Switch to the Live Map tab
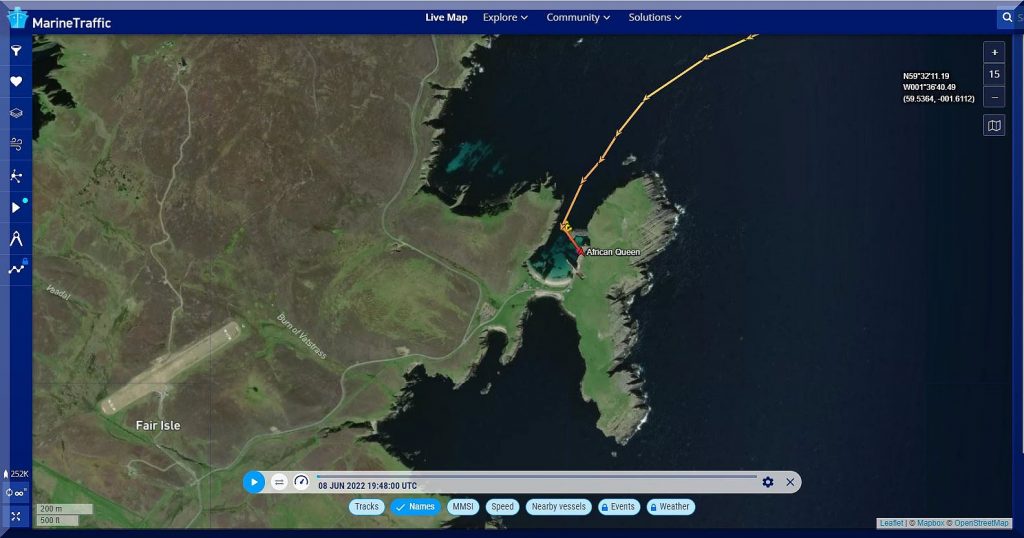The image size is (1024, 538). pyautogui.click(x=446, y=17)
